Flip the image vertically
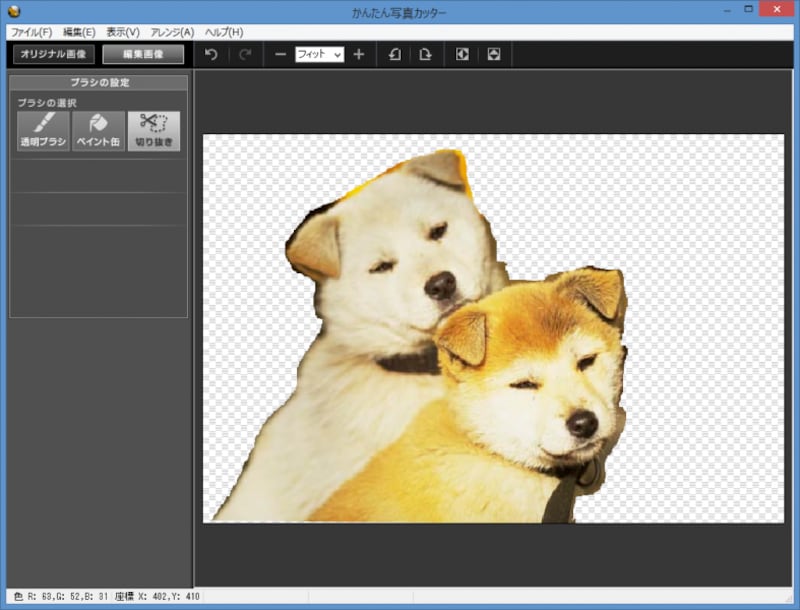800x610 pixels. tap(493, 55)
